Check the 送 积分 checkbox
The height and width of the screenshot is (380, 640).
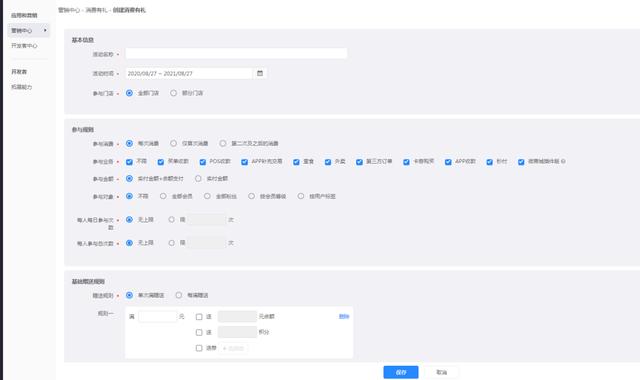tap(199, 333)
